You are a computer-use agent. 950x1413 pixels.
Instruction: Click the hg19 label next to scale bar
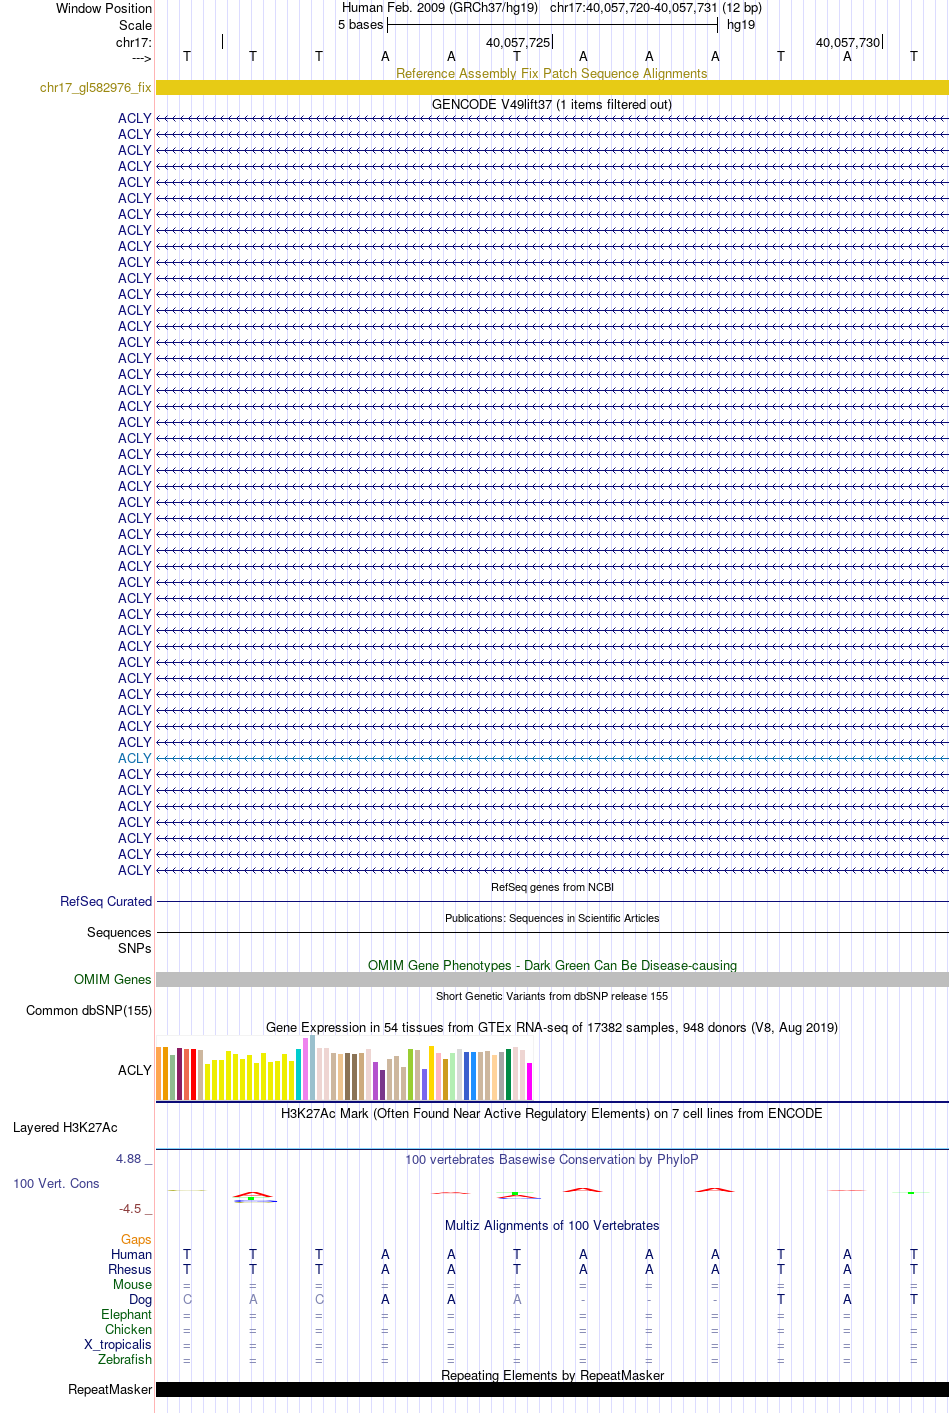741,25
